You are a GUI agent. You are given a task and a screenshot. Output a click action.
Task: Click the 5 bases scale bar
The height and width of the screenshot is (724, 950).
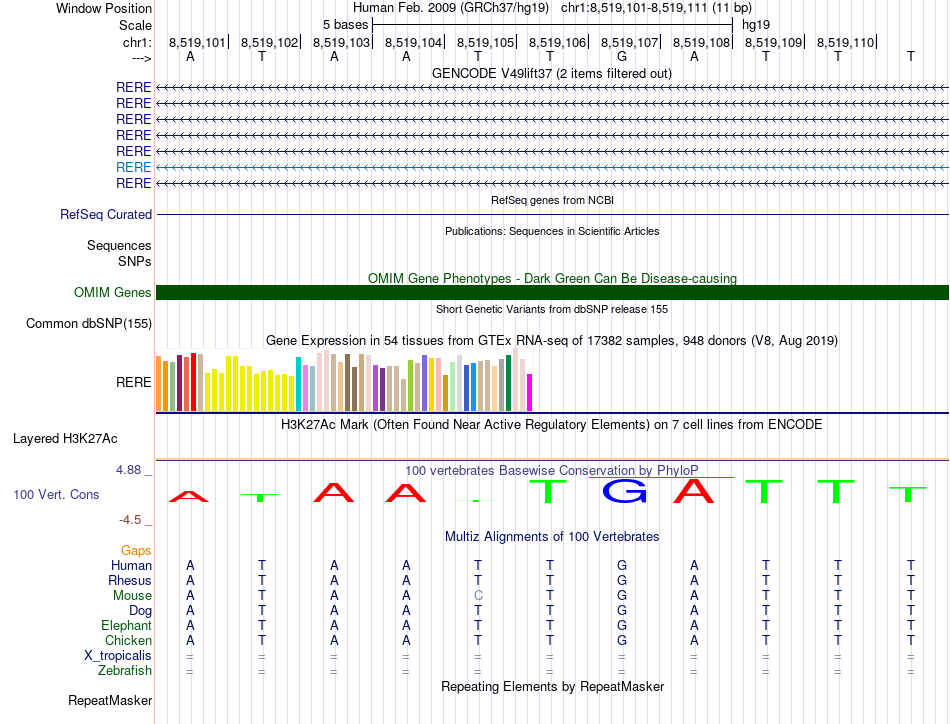tap(552, 25)
